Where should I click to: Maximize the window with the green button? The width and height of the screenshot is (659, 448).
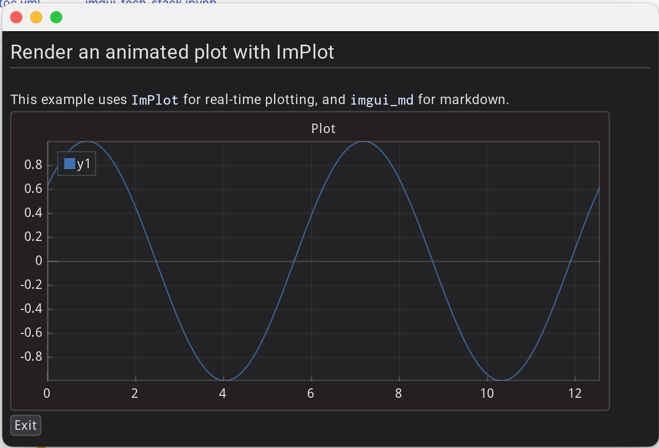56,17
